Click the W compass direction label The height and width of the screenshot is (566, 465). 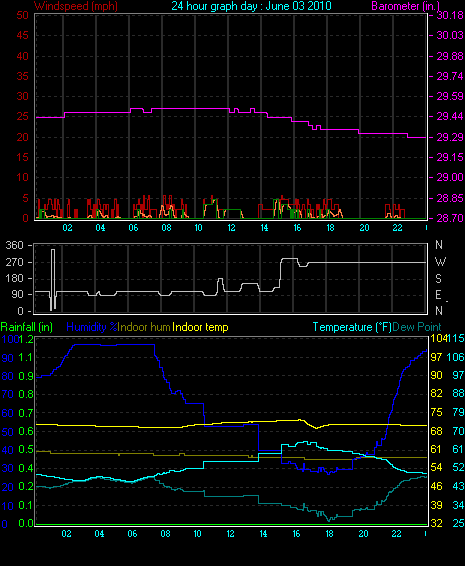click(440, 262)
